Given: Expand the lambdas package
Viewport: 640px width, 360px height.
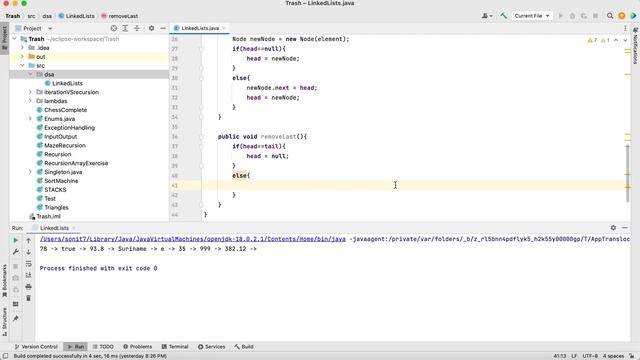Looking at the screenshot, I should [30, 101].
